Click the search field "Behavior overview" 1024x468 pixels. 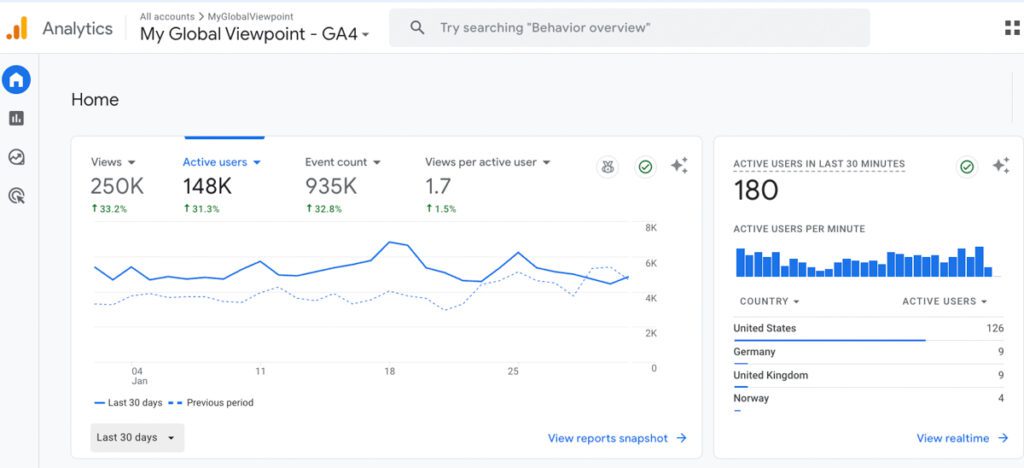tap(630, 27)
